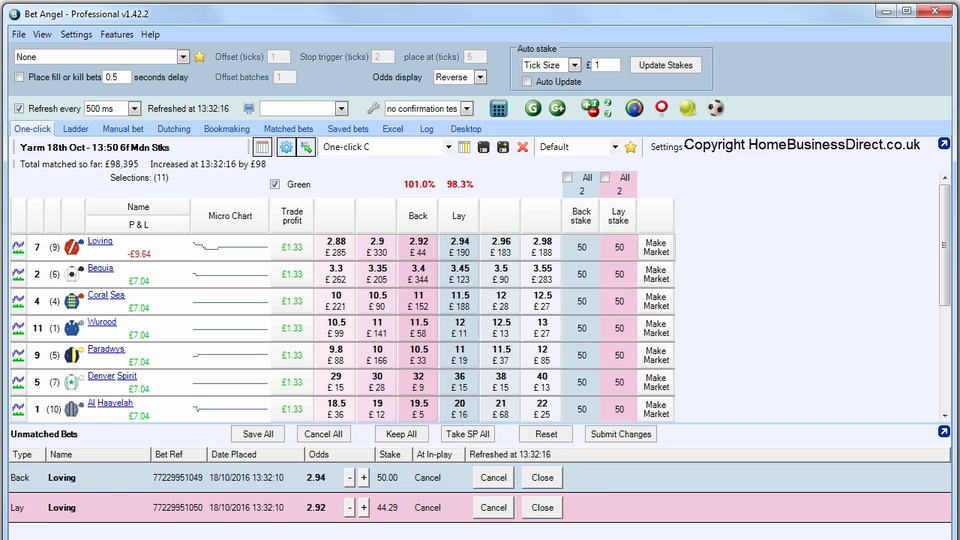Screen dimensions: 960x540
Task: Switch to the Ladder tab
Action: click(75, 129)
